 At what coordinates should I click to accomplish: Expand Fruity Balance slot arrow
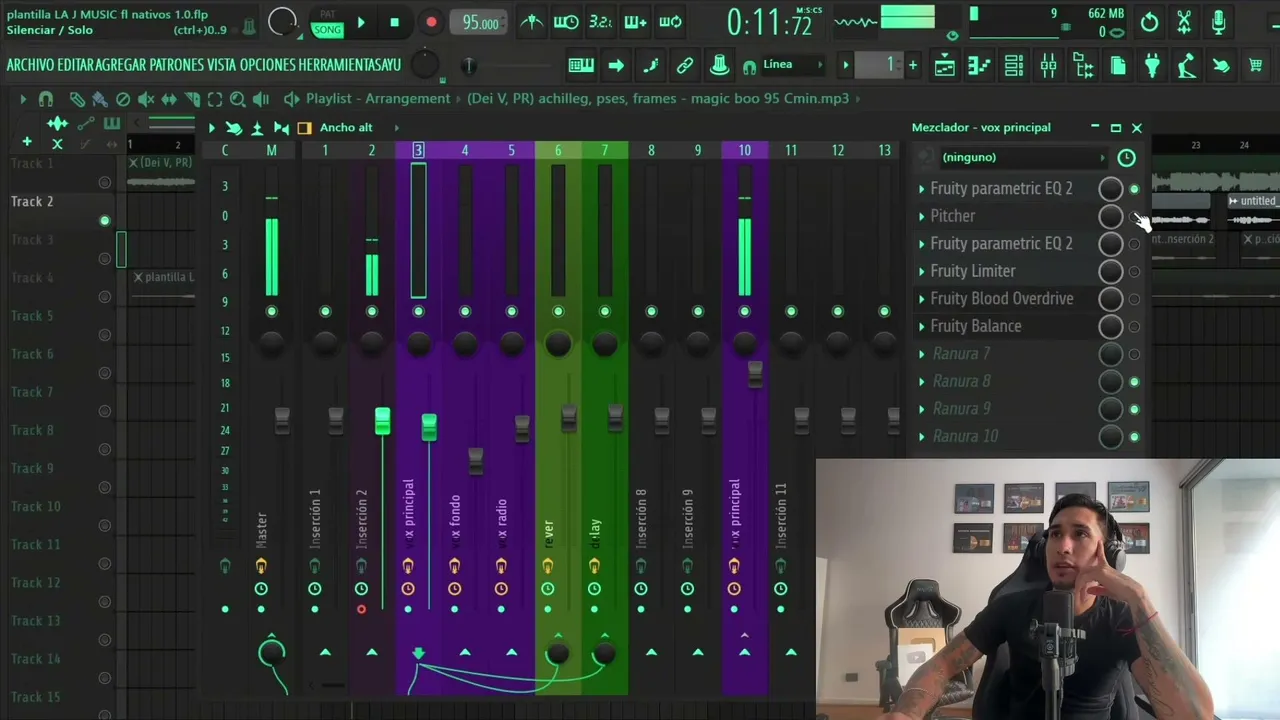point(922,326)
